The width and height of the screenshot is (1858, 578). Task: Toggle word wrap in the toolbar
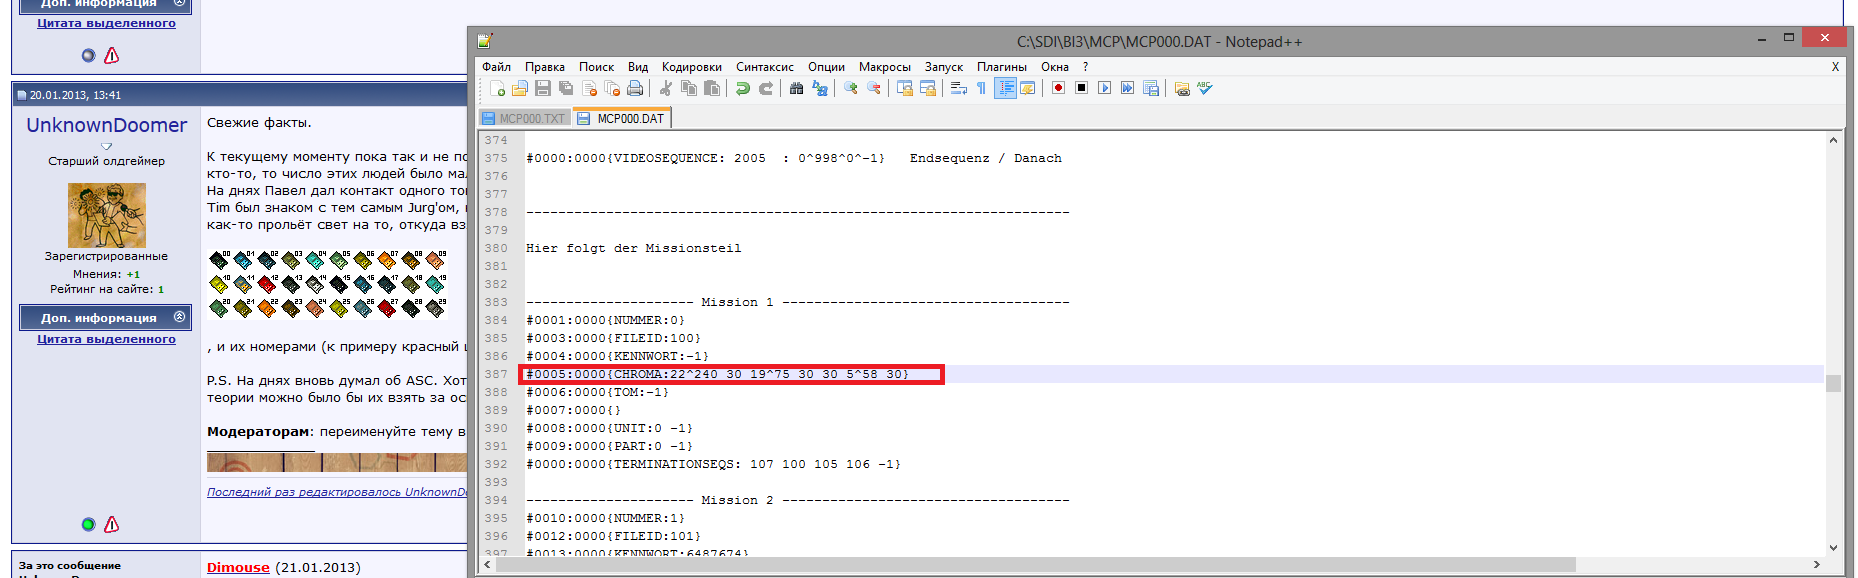[959, 88]
